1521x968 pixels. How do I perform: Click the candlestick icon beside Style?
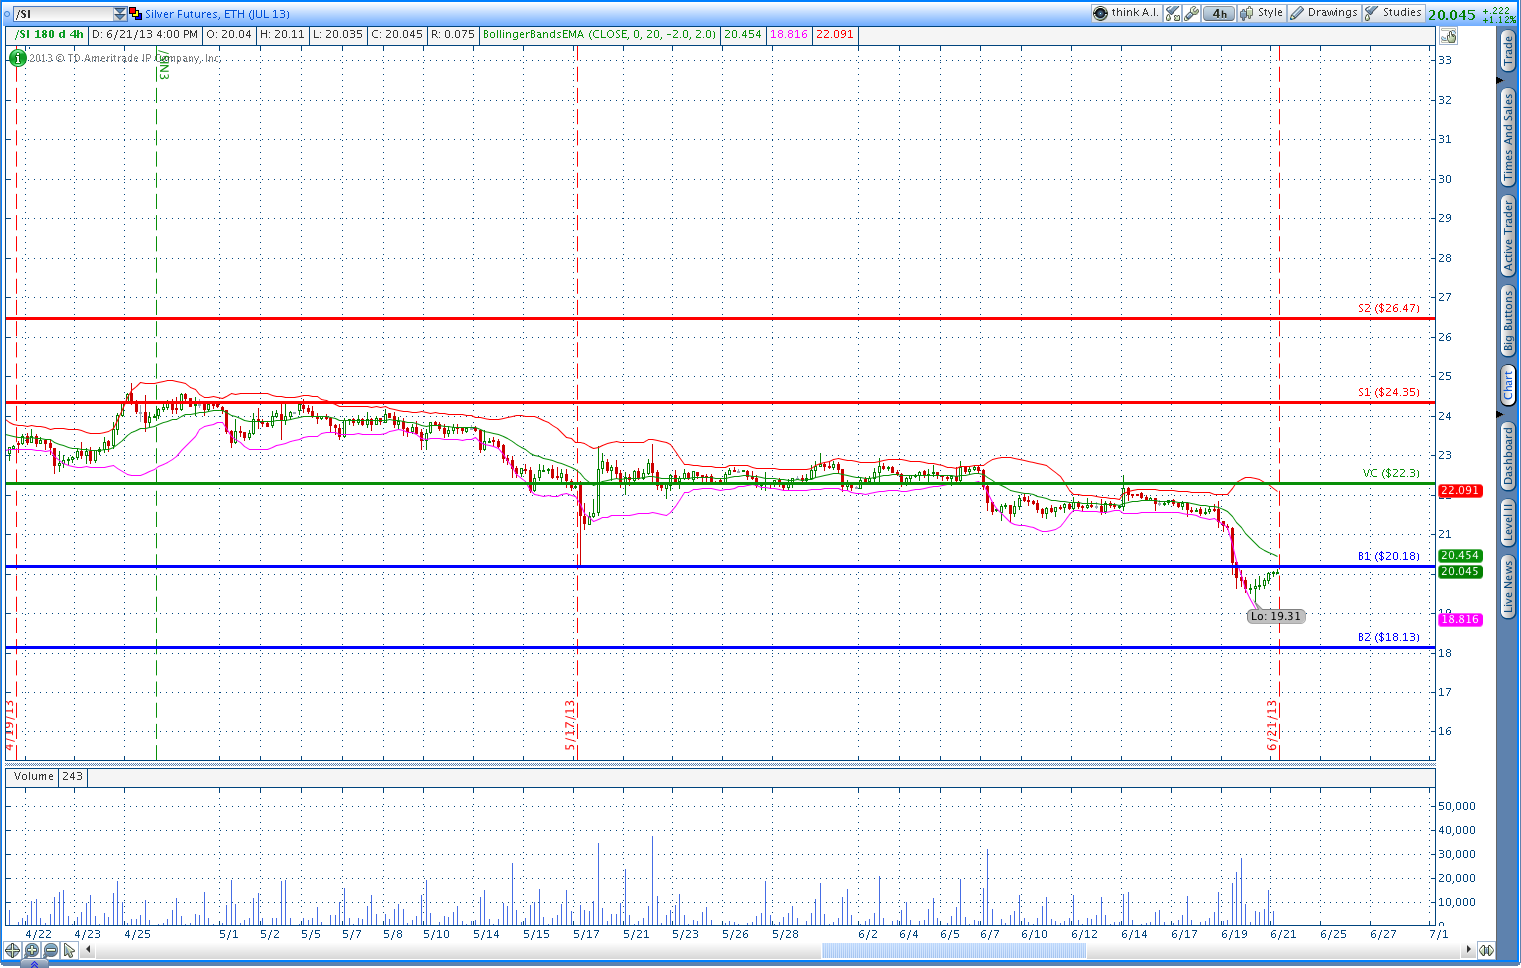point(1244,14)
